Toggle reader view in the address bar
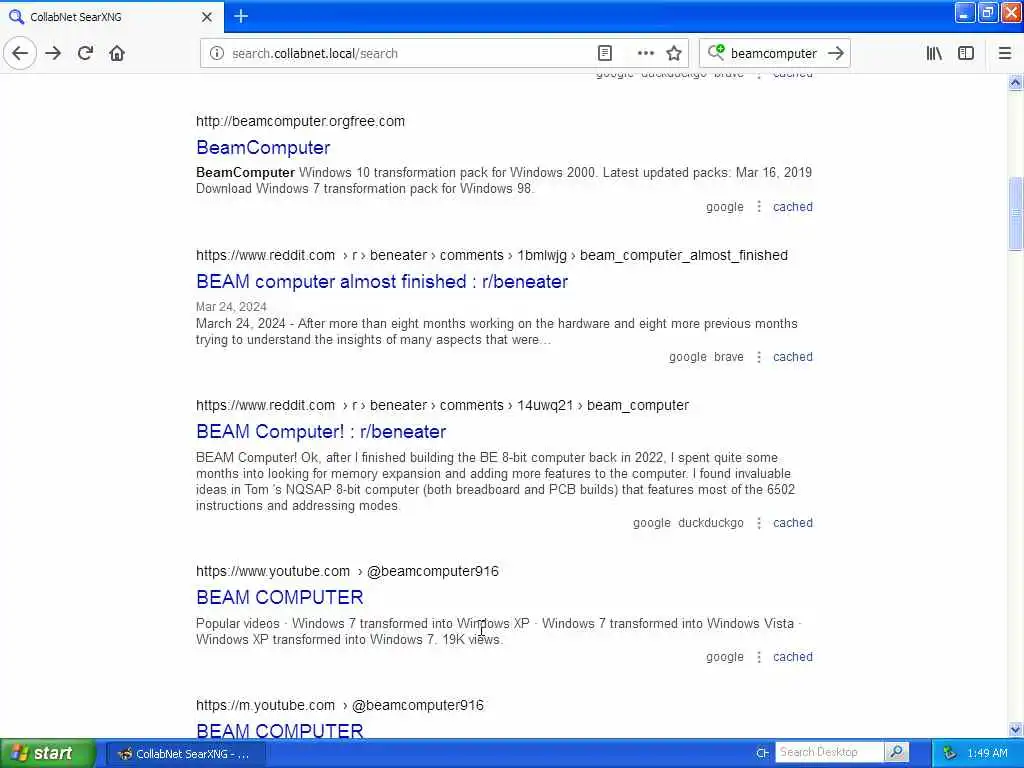This screenshot has width=1024, height=768. [605, 53]
